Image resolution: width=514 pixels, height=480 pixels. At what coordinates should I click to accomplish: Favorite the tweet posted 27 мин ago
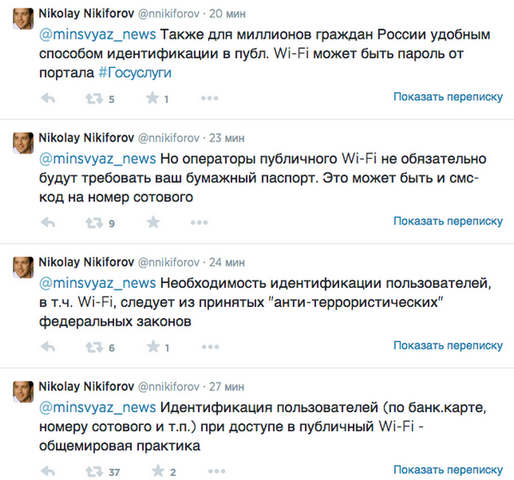tap(158, 471)
